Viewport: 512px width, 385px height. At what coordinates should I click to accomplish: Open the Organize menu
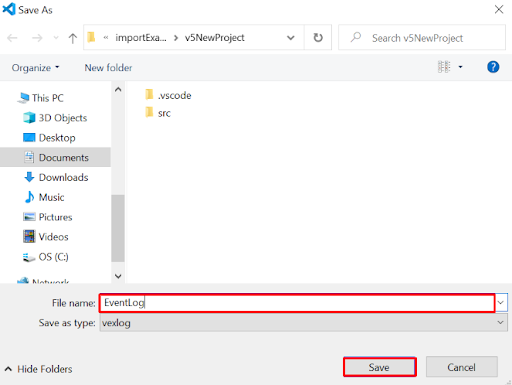[x=35, y=68]
